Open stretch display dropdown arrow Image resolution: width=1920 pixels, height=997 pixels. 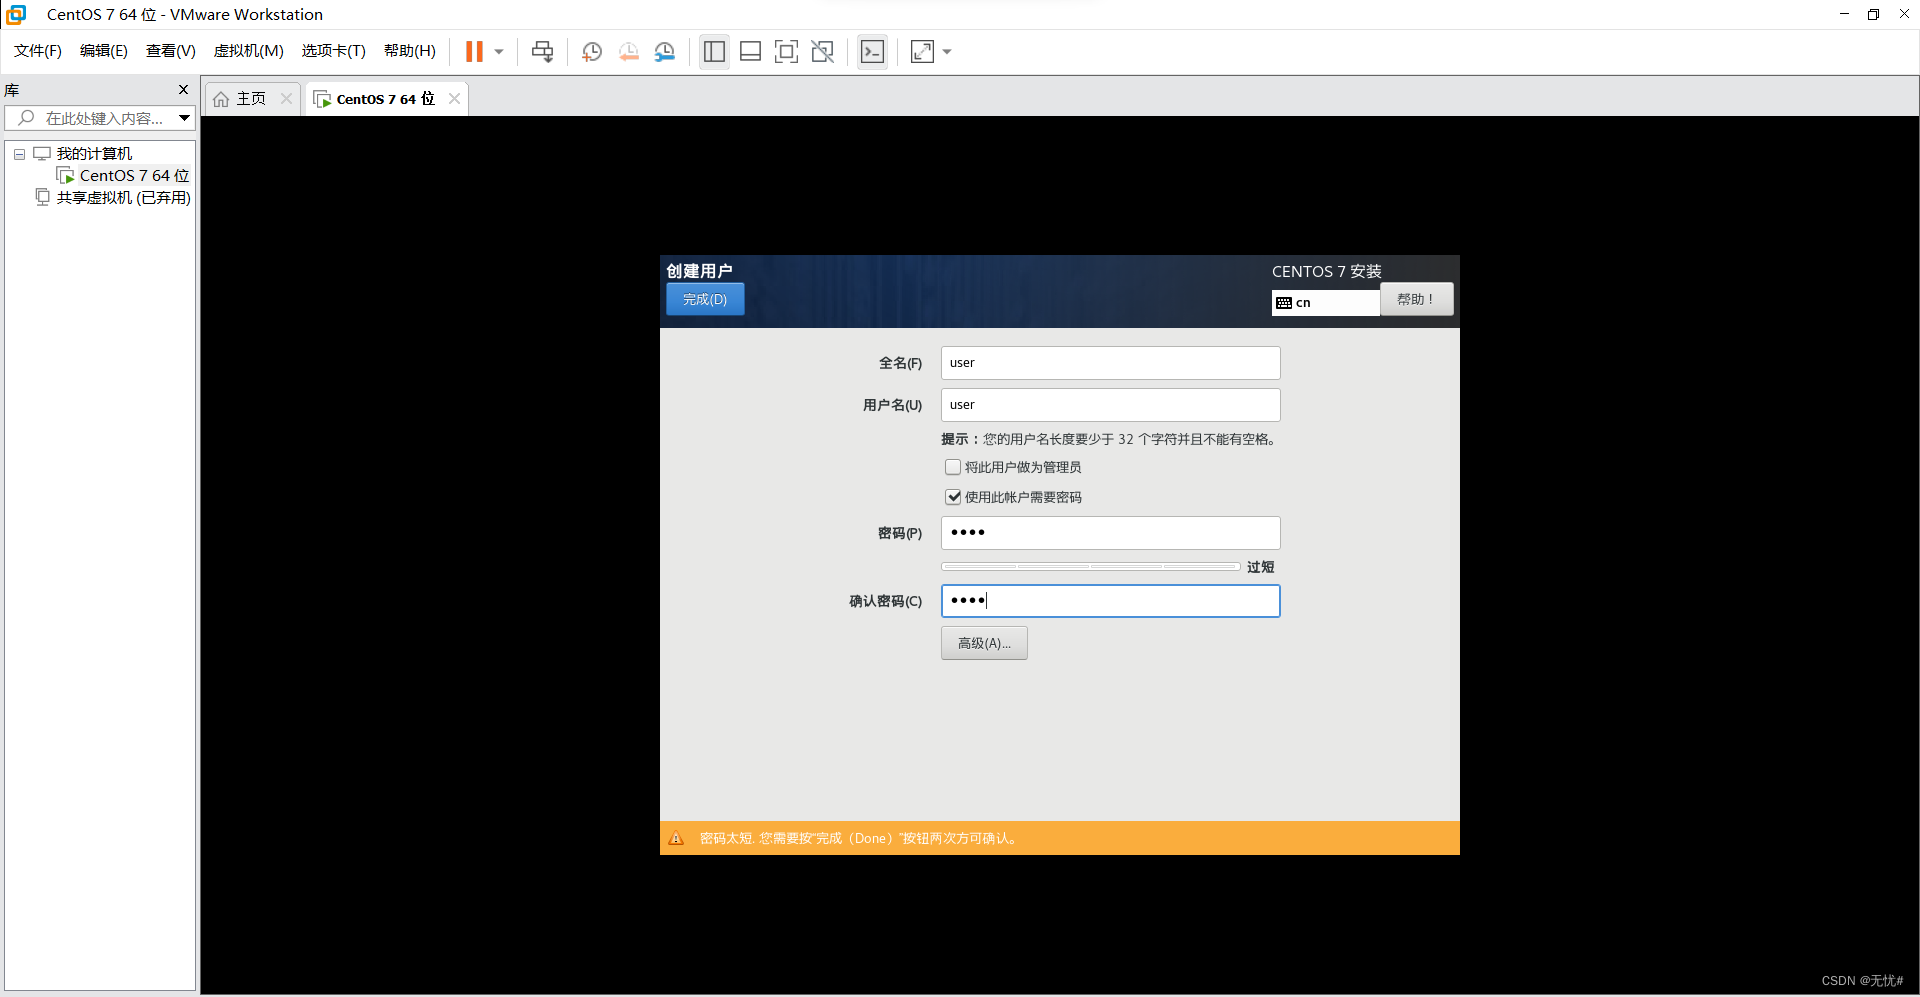point(947,52)
